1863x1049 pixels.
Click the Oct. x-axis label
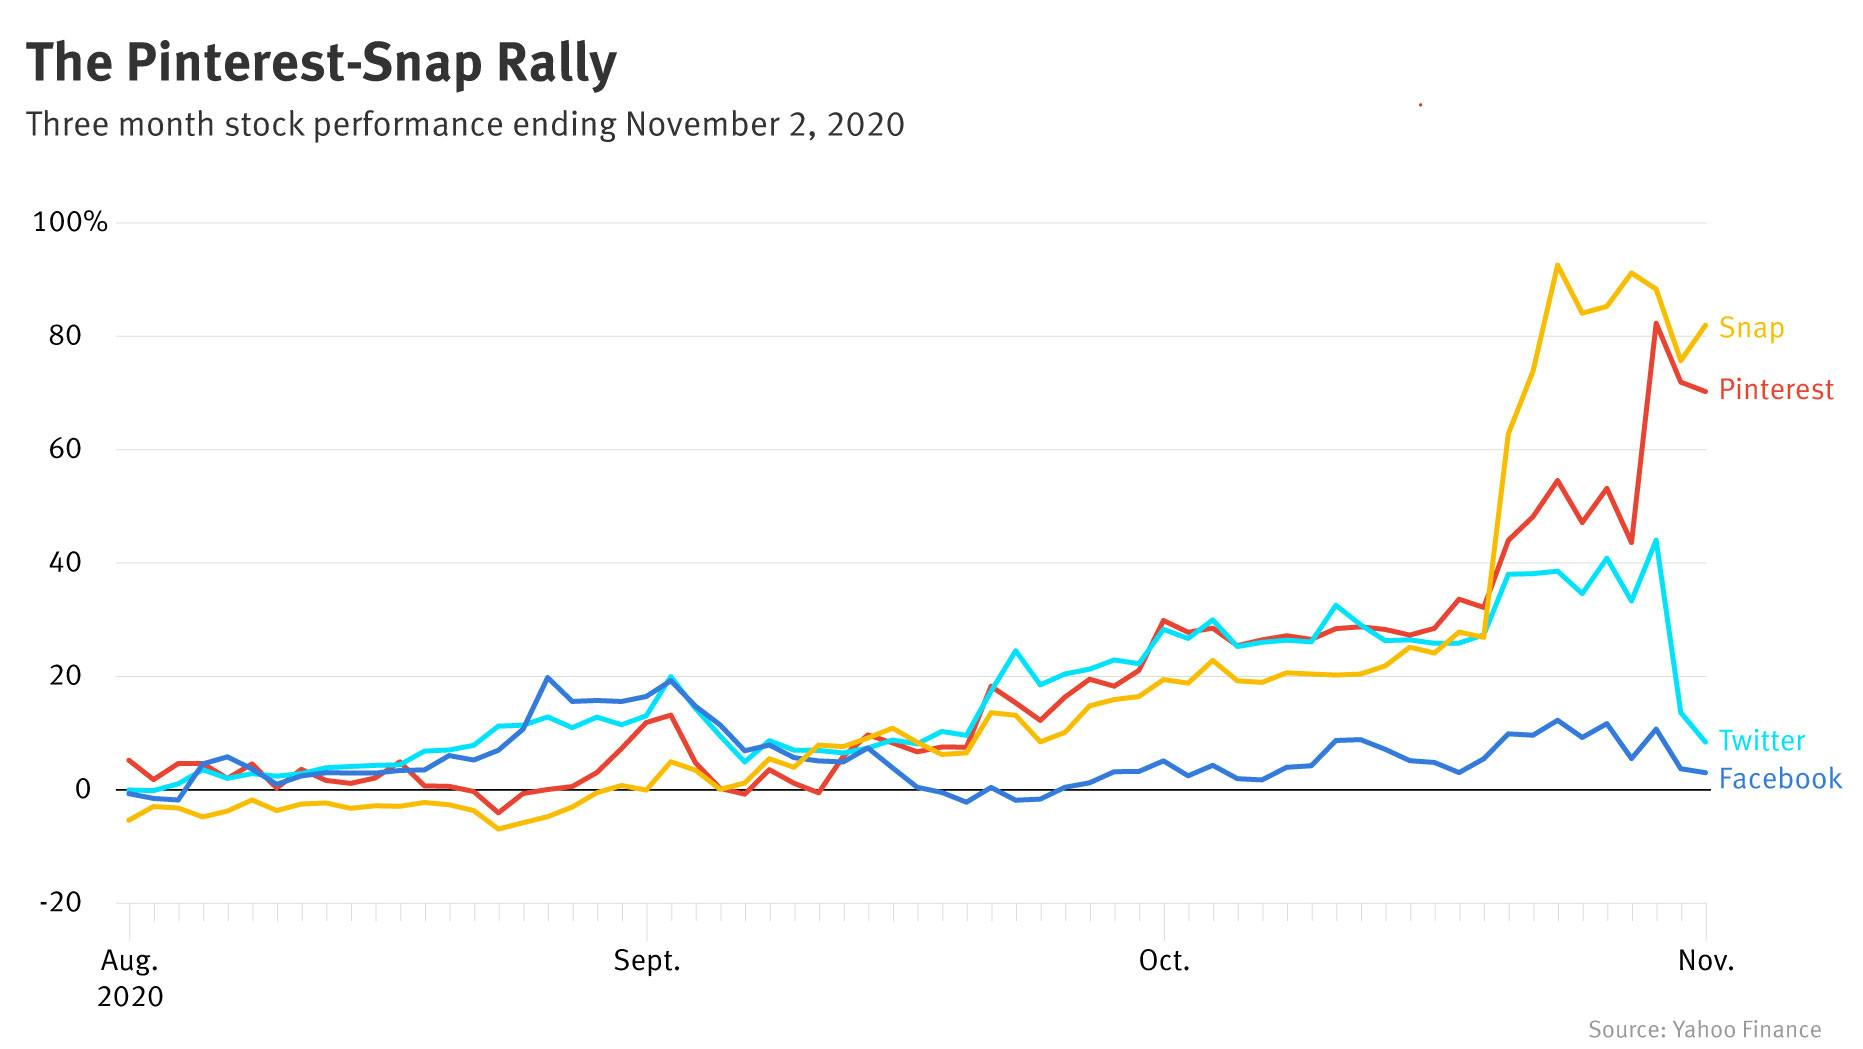click(x=1164, y=961)
